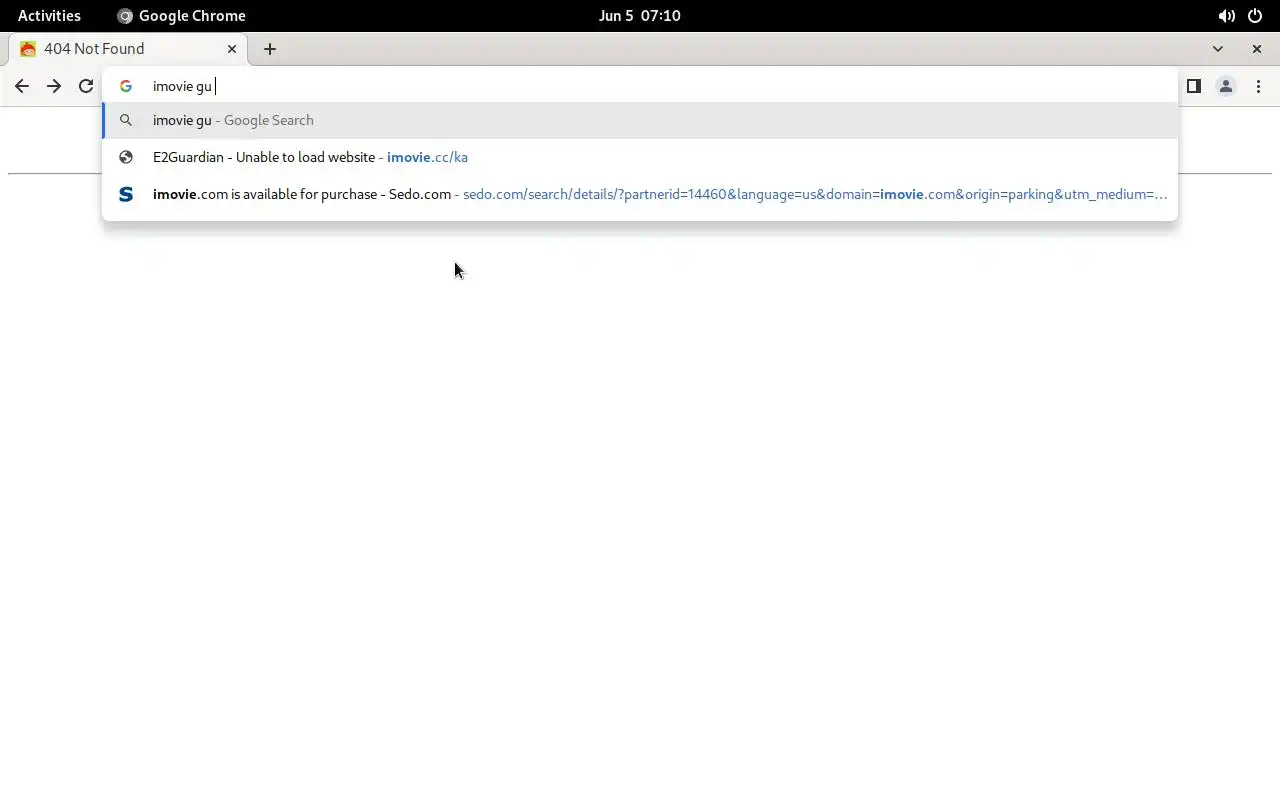Open a new tab with plus button

(270, 49)
